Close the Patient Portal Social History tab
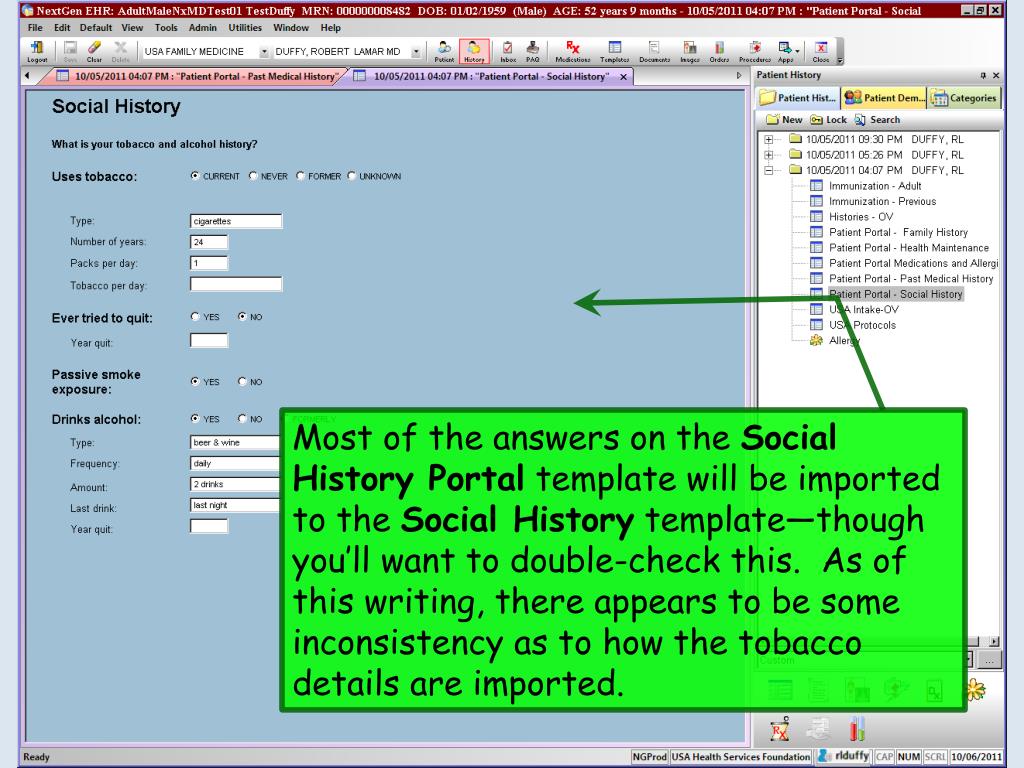This screenshot has height=768, width=1024. (x=624, y=77)
